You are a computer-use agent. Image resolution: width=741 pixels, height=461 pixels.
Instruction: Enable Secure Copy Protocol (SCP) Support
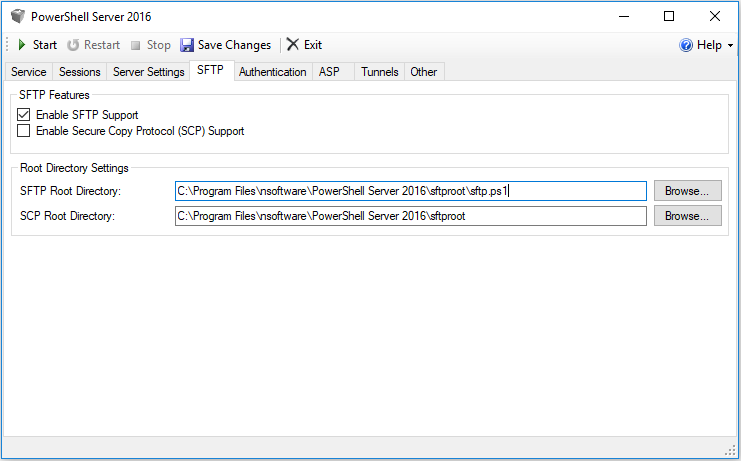24,131
